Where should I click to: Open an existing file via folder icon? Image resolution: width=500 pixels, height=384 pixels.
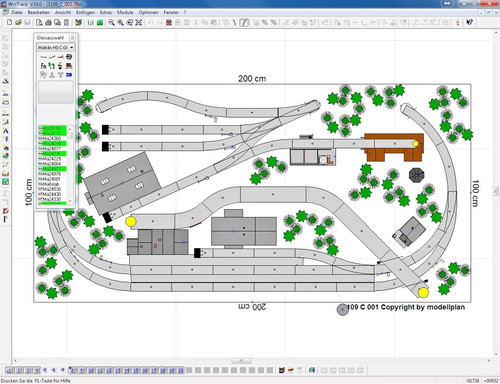(18, 22)
